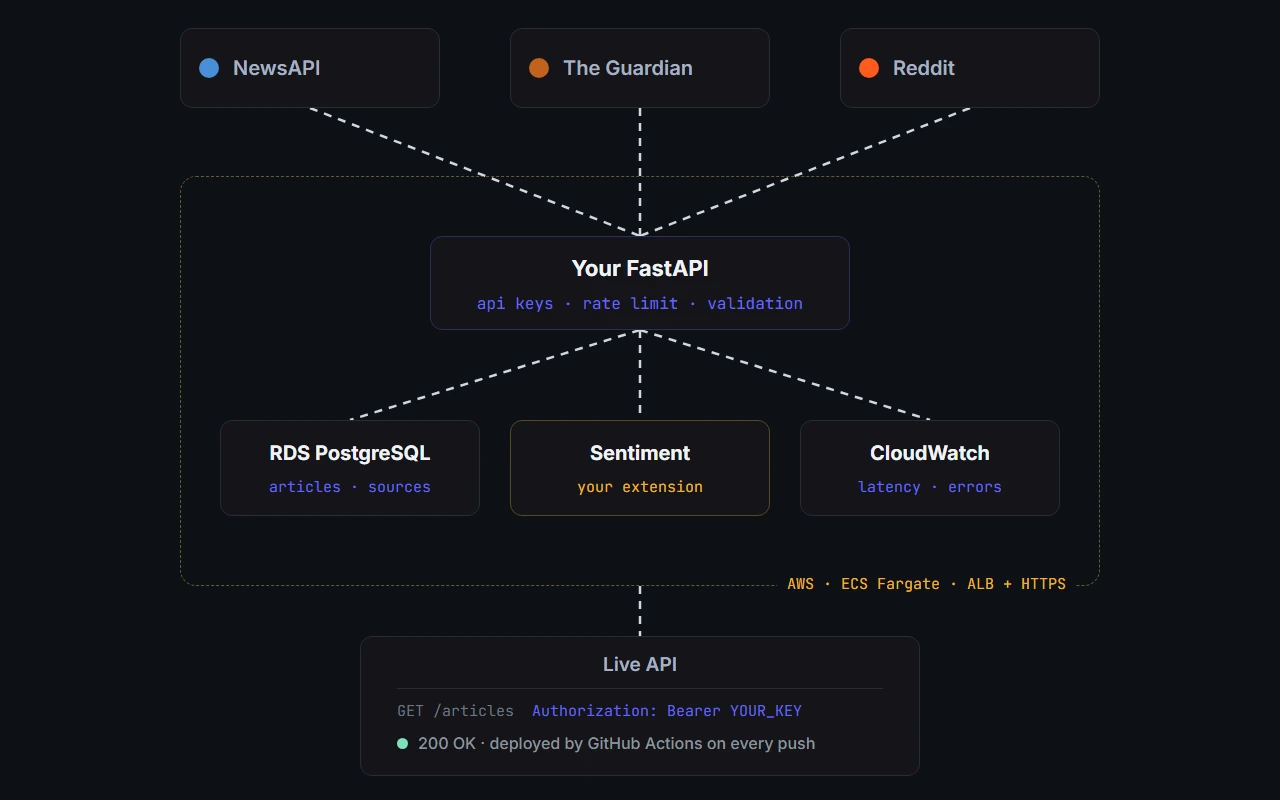Click the "your extension" caption
Screen dimensions: 1280x800
(x=640, y=487)
